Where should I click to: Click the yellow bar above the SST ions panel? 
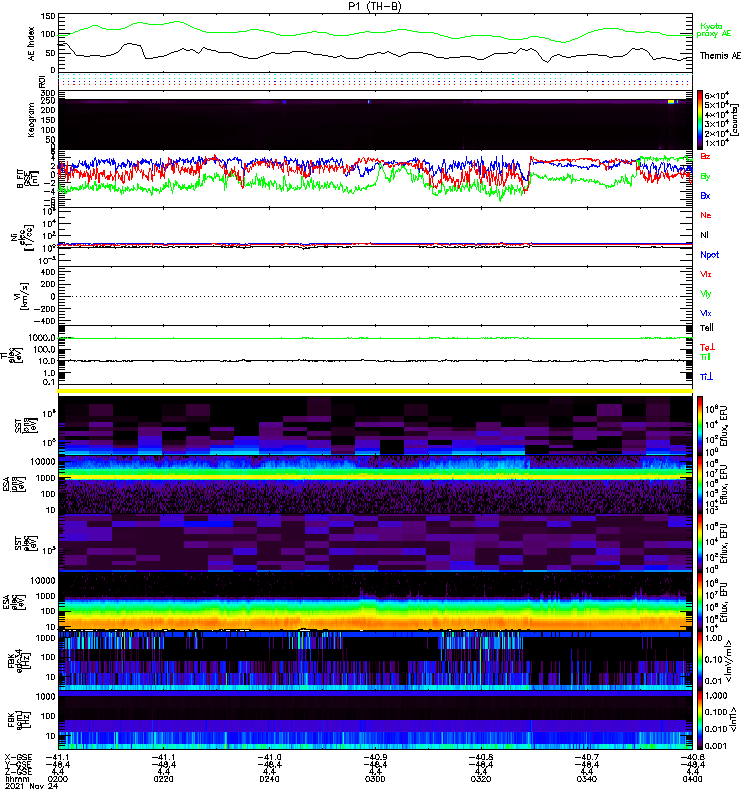(x=375, y=391)
